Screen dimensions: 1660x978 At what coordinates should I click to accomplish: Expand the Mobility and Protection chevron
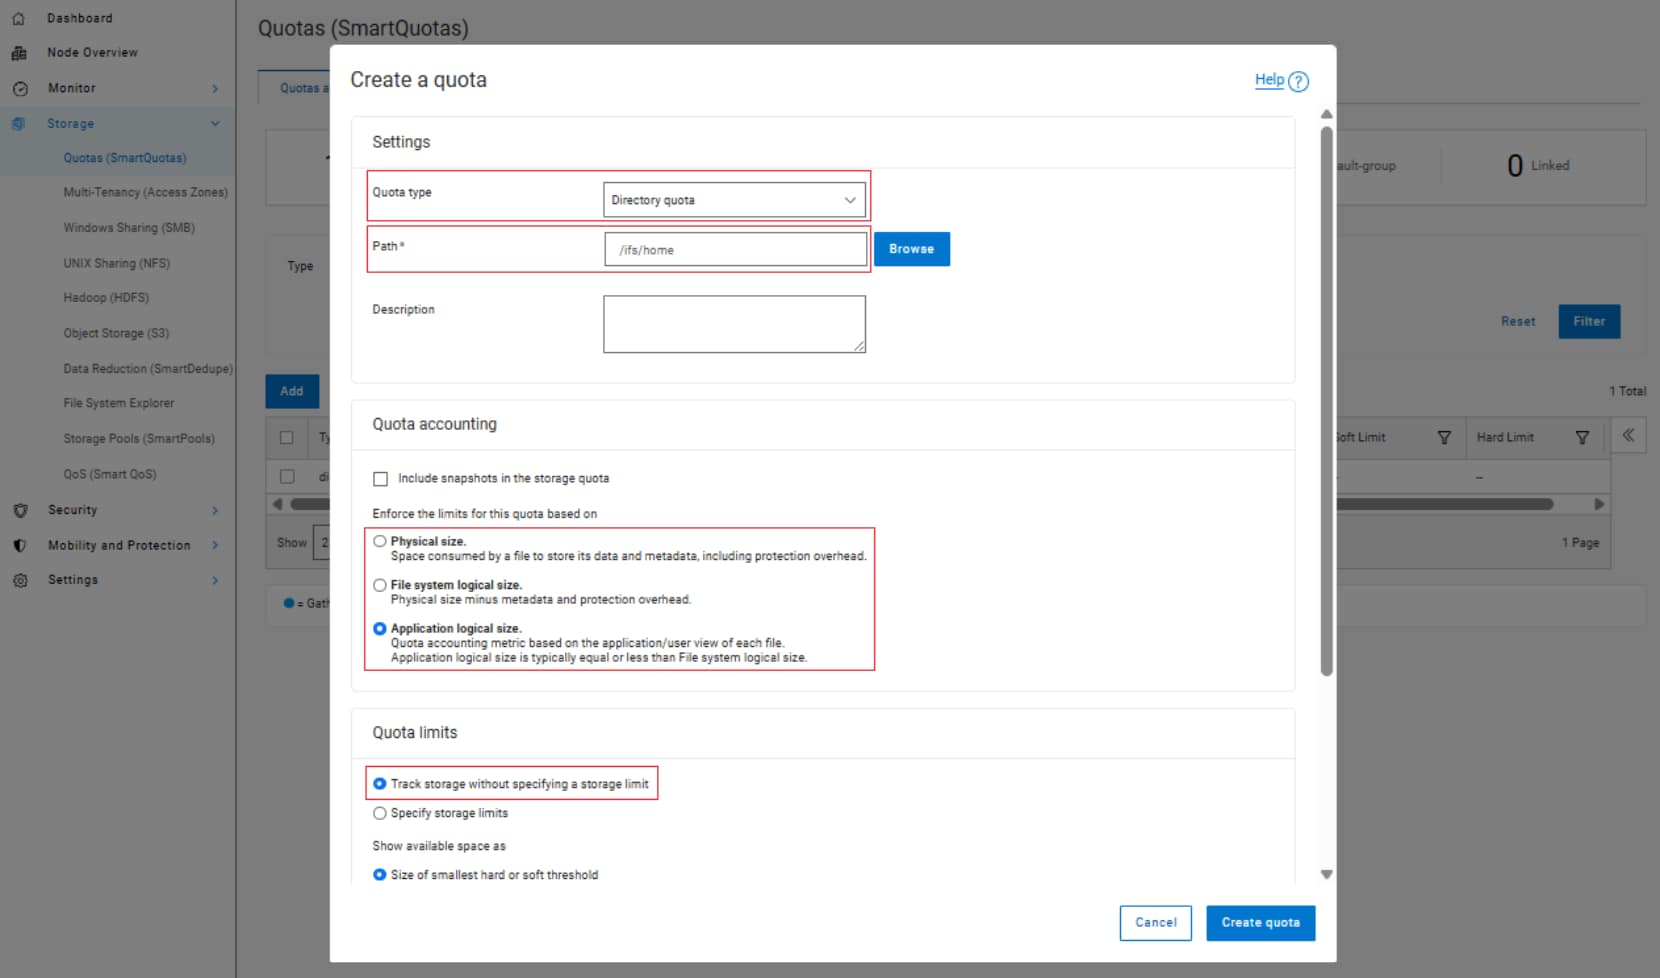pos(215,545)
